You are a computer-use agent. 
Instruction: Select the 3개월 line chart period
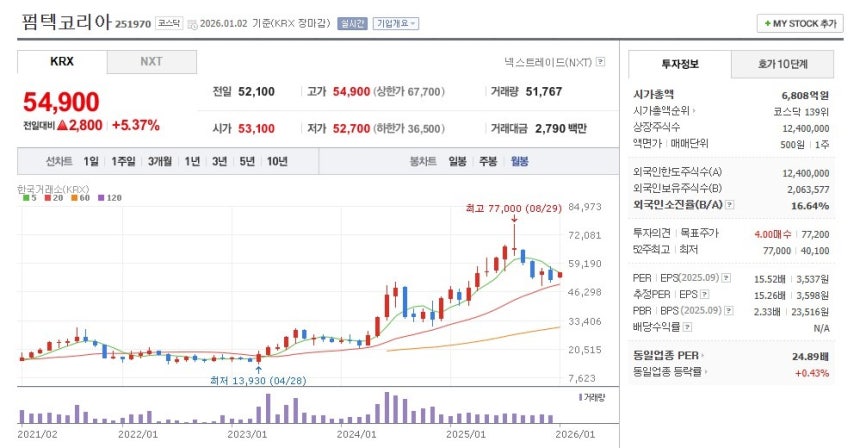pyautogui.click(x=160, y=161)
